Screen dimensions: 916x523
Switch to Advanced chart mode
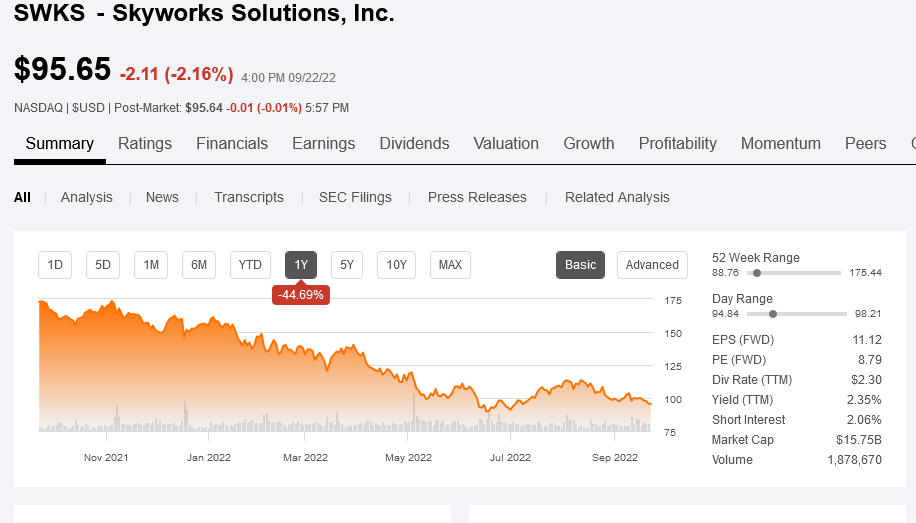(652, 265)
